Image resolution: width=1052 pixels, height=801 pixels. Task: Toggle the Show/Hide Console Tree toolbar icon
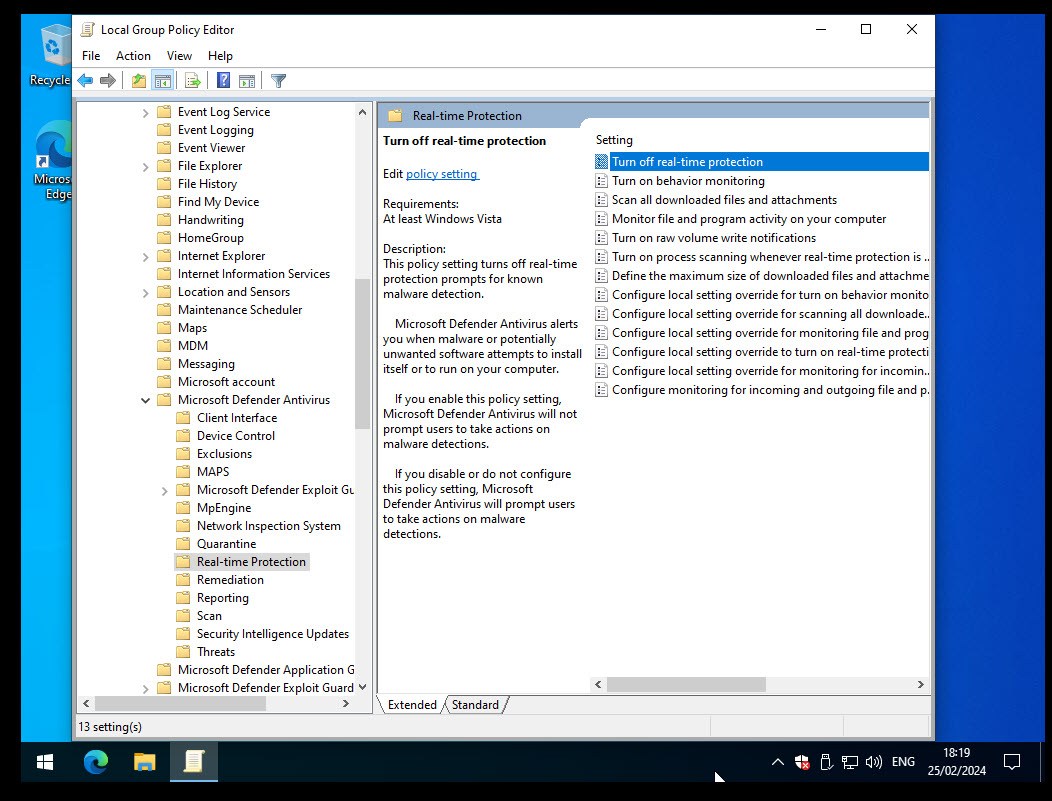coord(162,80)
